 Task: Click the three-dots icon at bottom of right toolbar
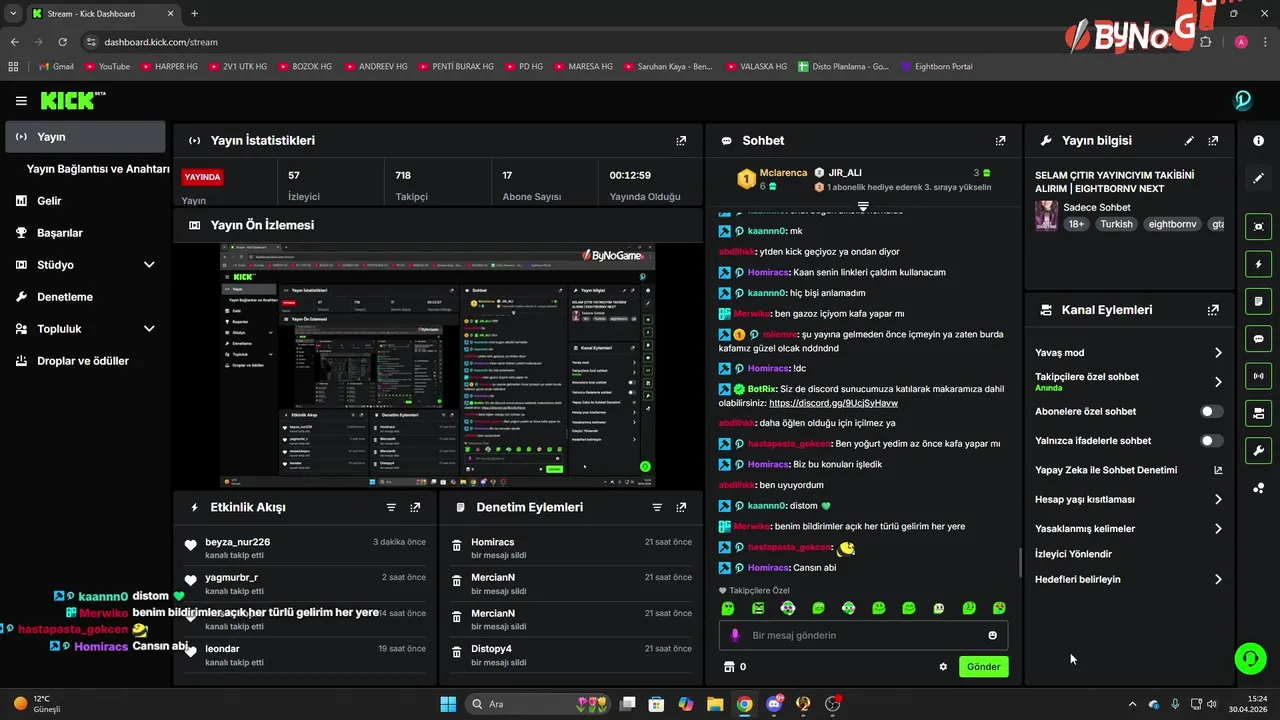coord(1259,488)
